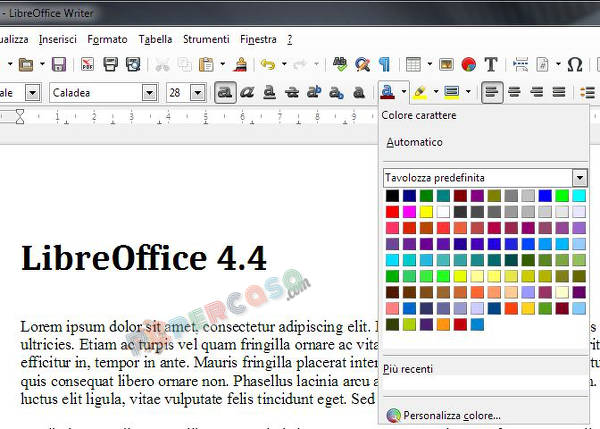Open Print Preview

click(x=133, y=64)
